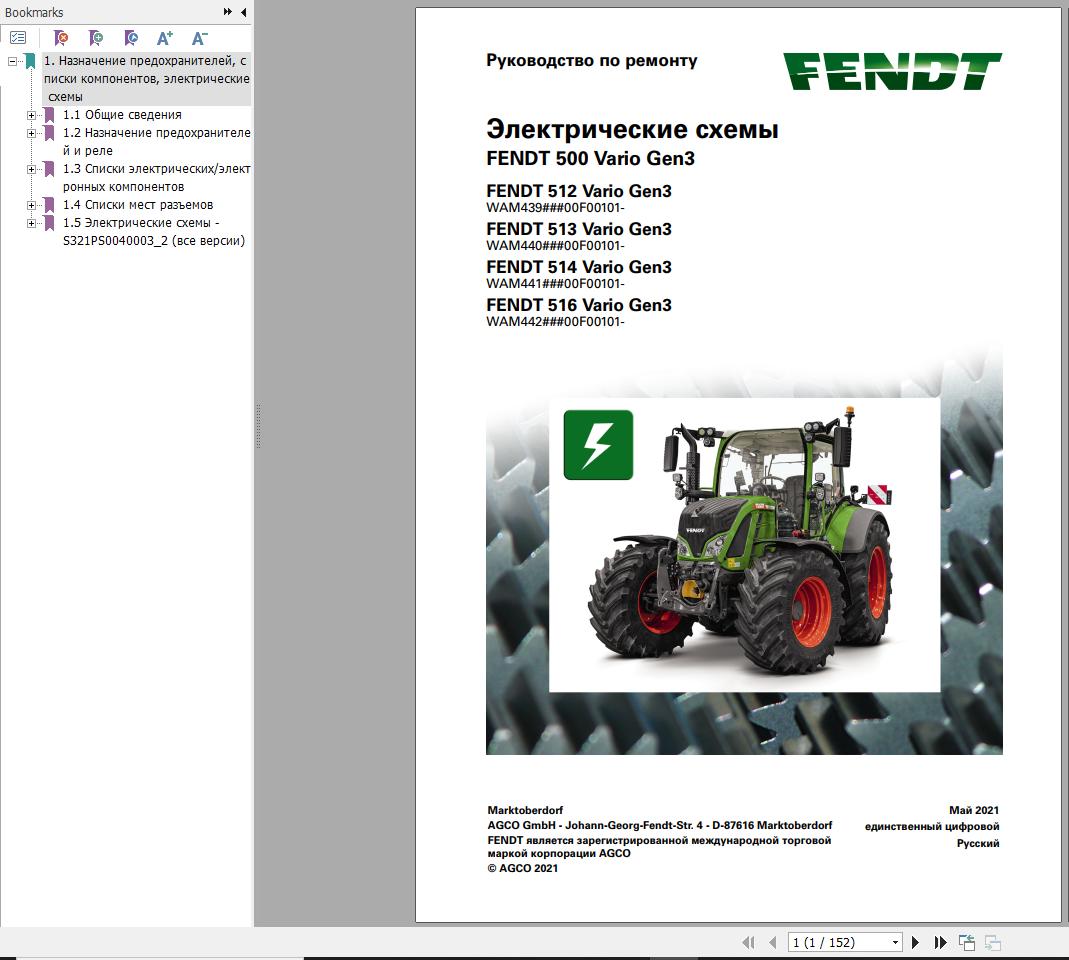Image resolution: width=1069 pixels, height=960 pixels.
Task: Click the Bookmarks panel title
Action: [x=34, y=12]
